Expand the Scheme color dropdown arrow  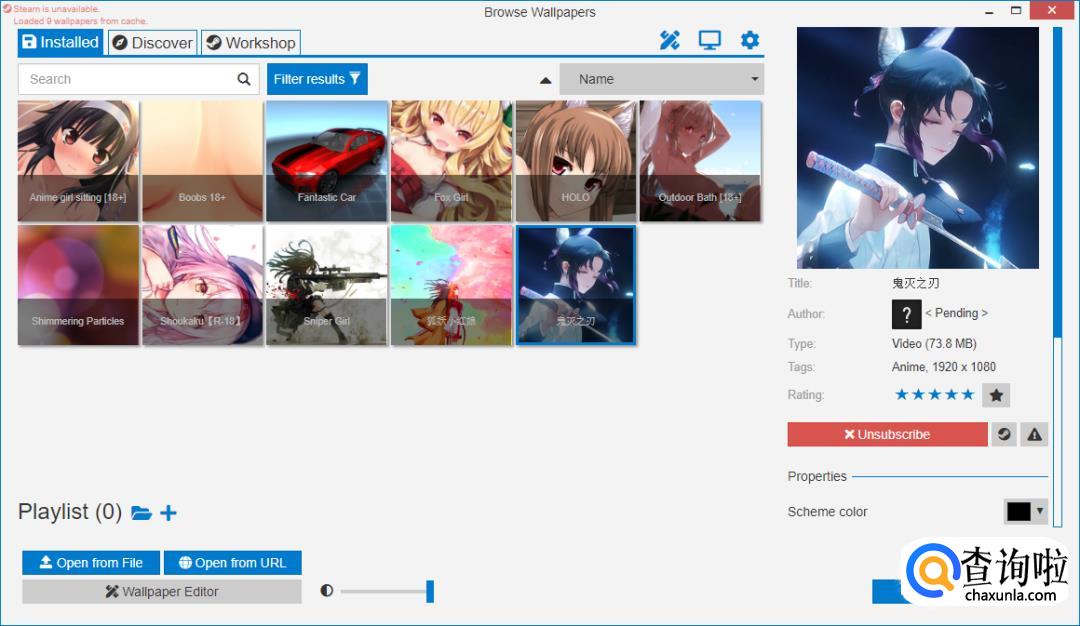tap(1040, 511)
